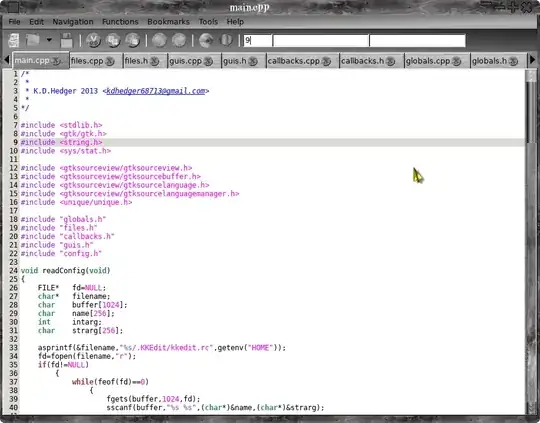Open the kdhedger email link

pyautogui.click(x=156, y=91)
